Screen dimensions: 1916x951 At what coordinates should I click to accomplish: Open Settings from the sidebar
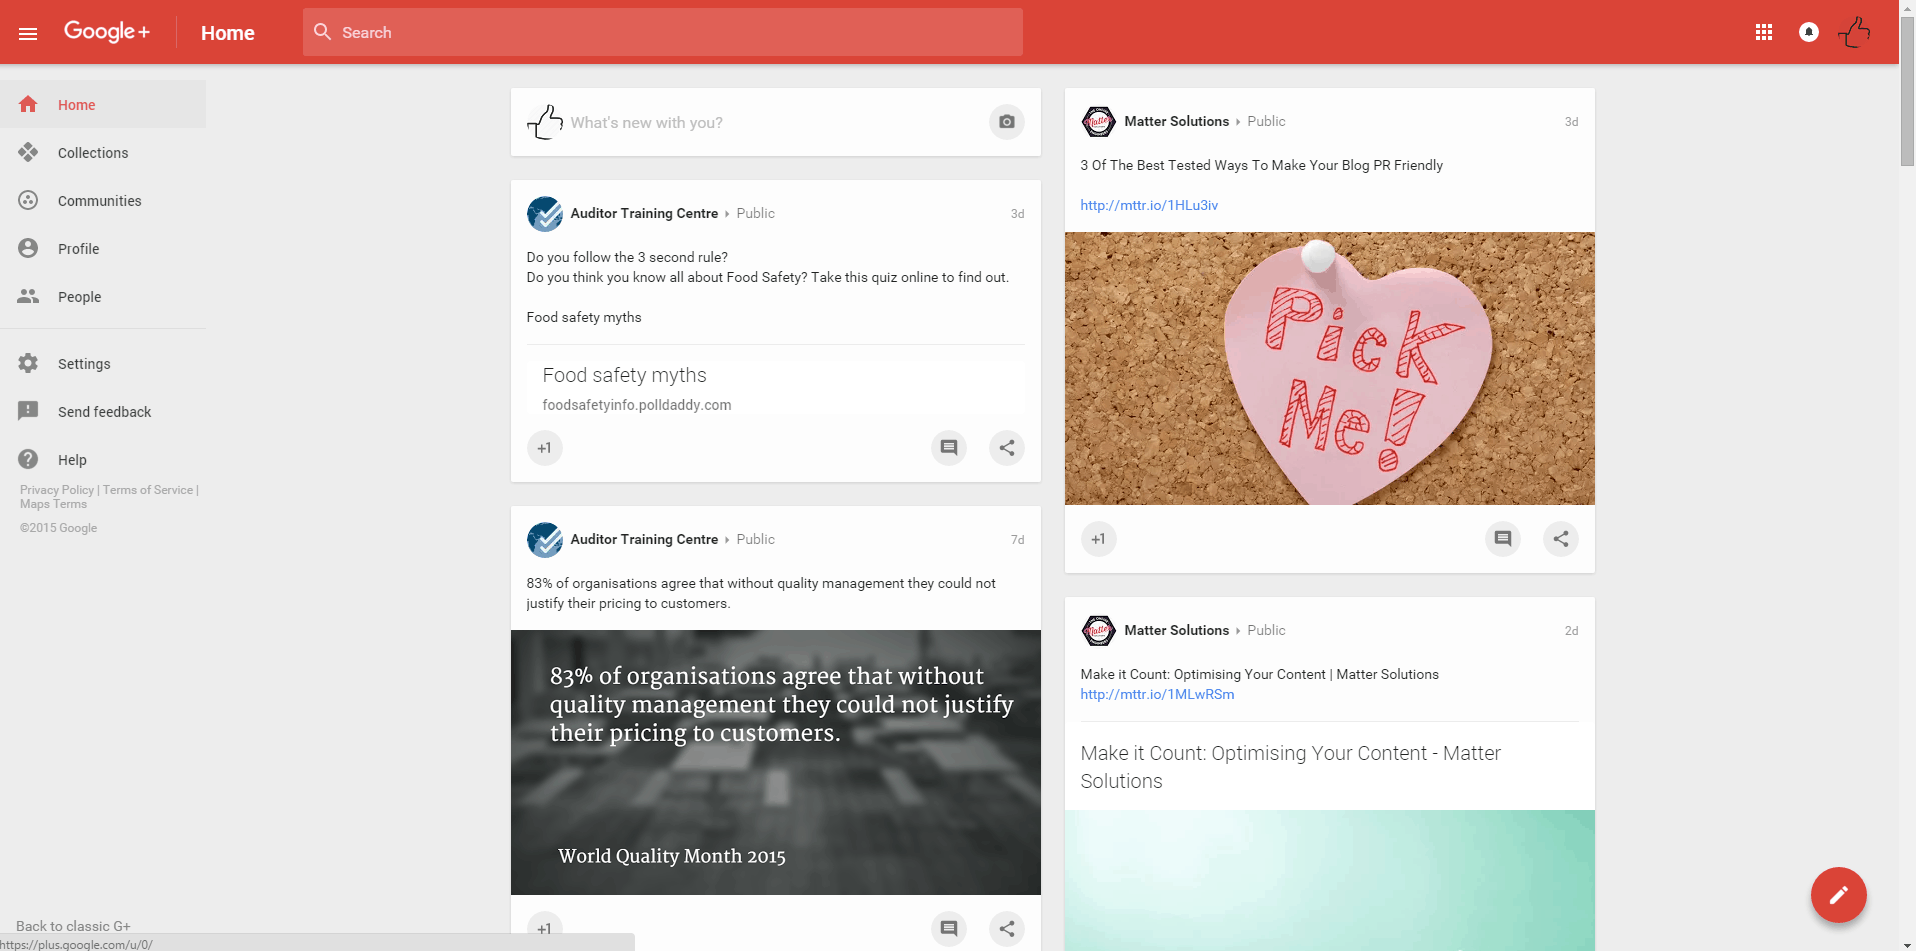(84, 363)
